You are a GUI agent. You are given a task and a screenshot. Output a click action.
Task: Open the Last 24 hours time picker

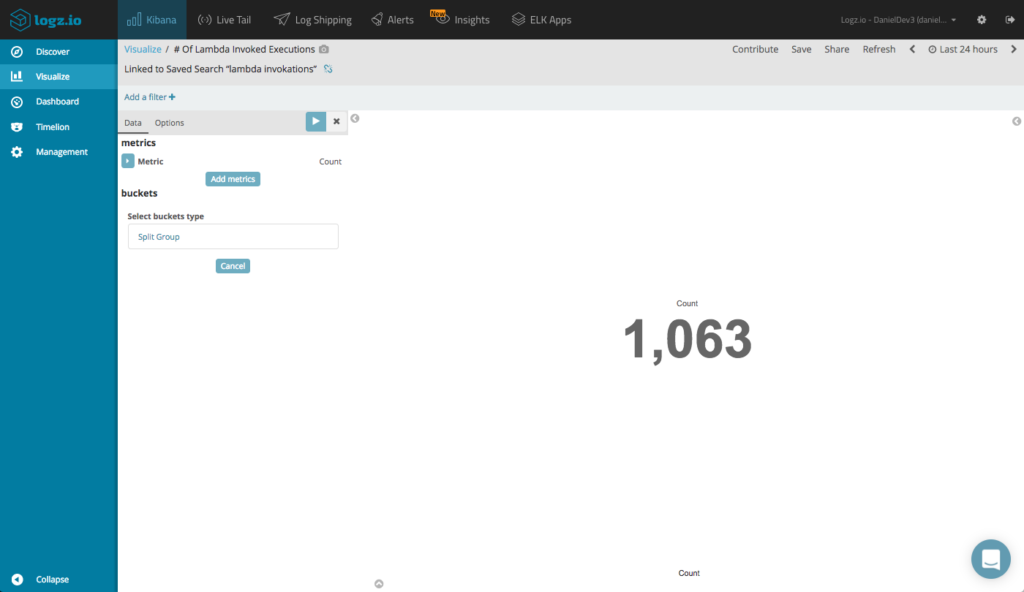[967, 48]
